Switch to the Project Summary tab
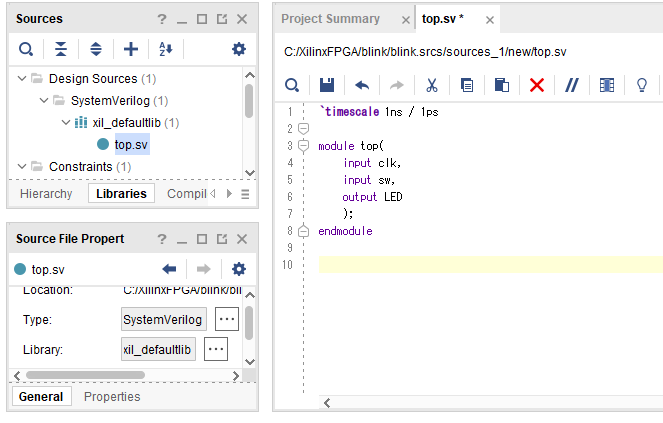Image resolution: width=663 pixels, height=423 pixels. click(x=330, y=19)
